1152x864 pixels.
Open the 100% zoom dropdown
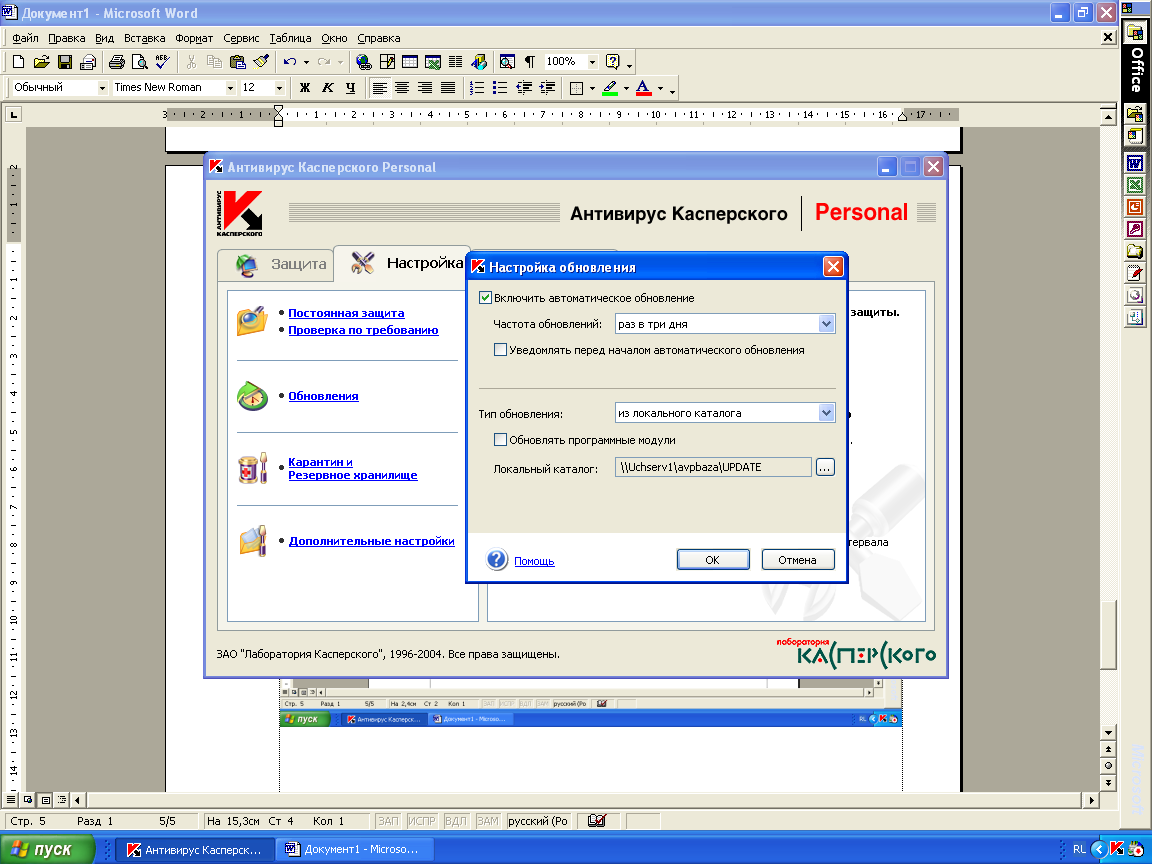(592, 62)
